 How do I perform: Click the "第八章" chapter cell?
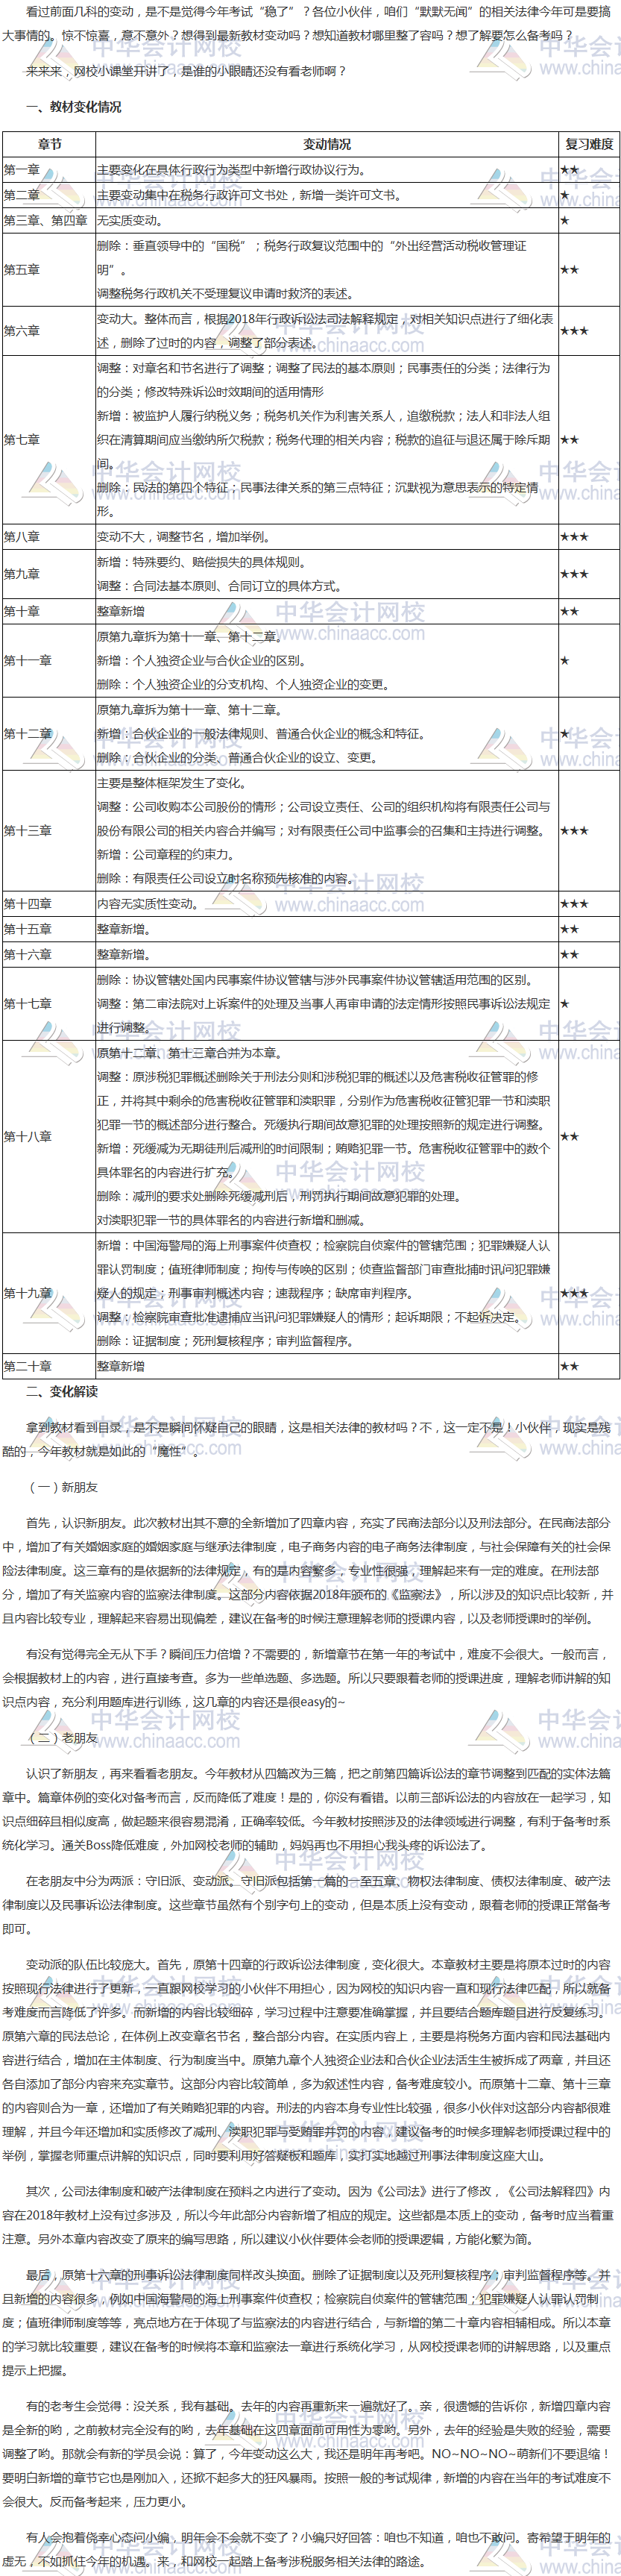(x=48, y=537)
